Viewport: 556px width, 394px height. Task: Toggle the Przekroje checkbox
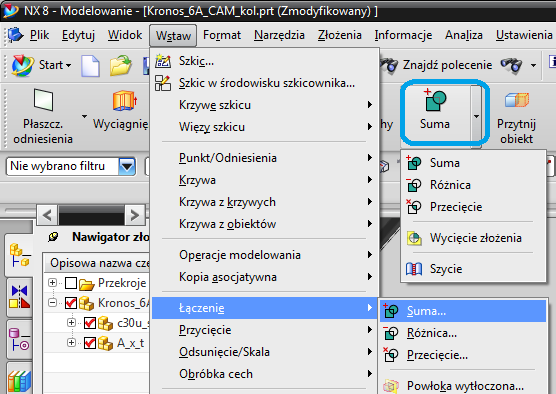pyautogui.click(x=71, y=283)
